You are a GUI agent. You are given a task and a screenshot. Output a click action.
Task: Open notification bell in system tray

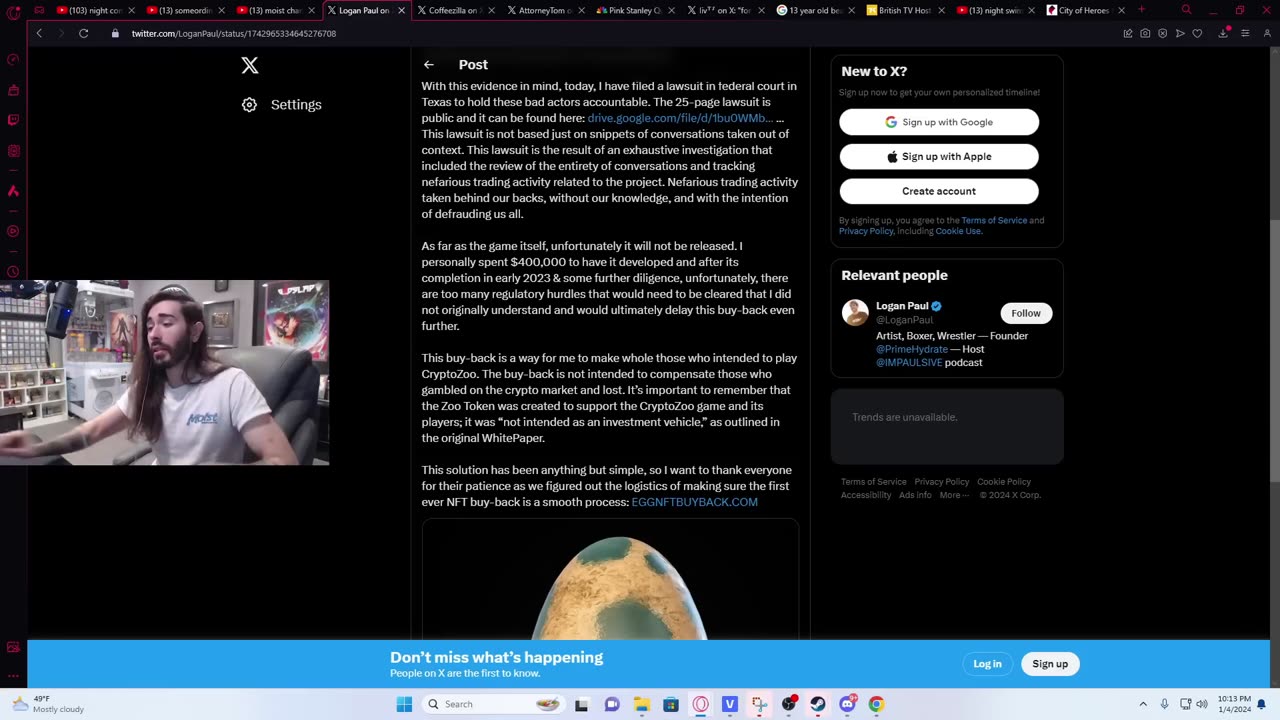coord(1261,704)
